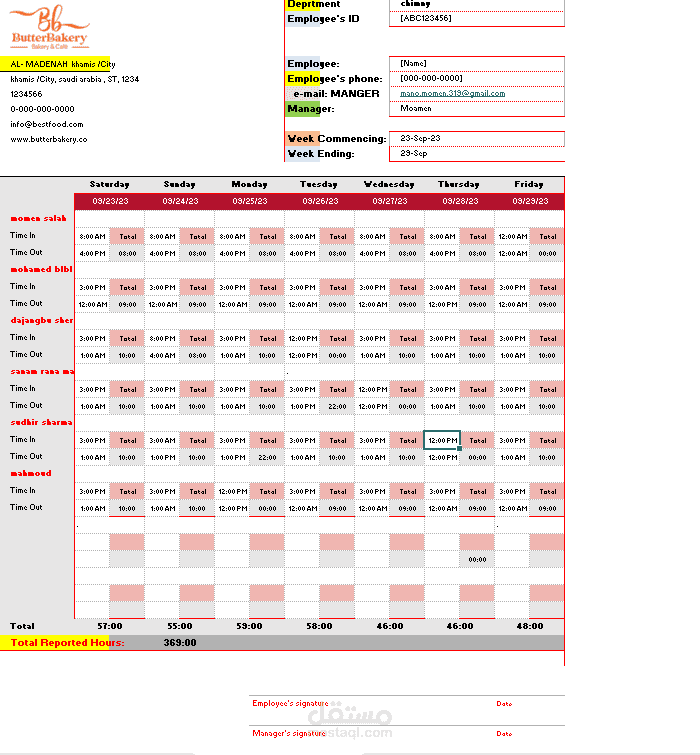Select the Wednesday column header
Image resolution: width=700 pixels, height=755 pixels.
[389, 184]
